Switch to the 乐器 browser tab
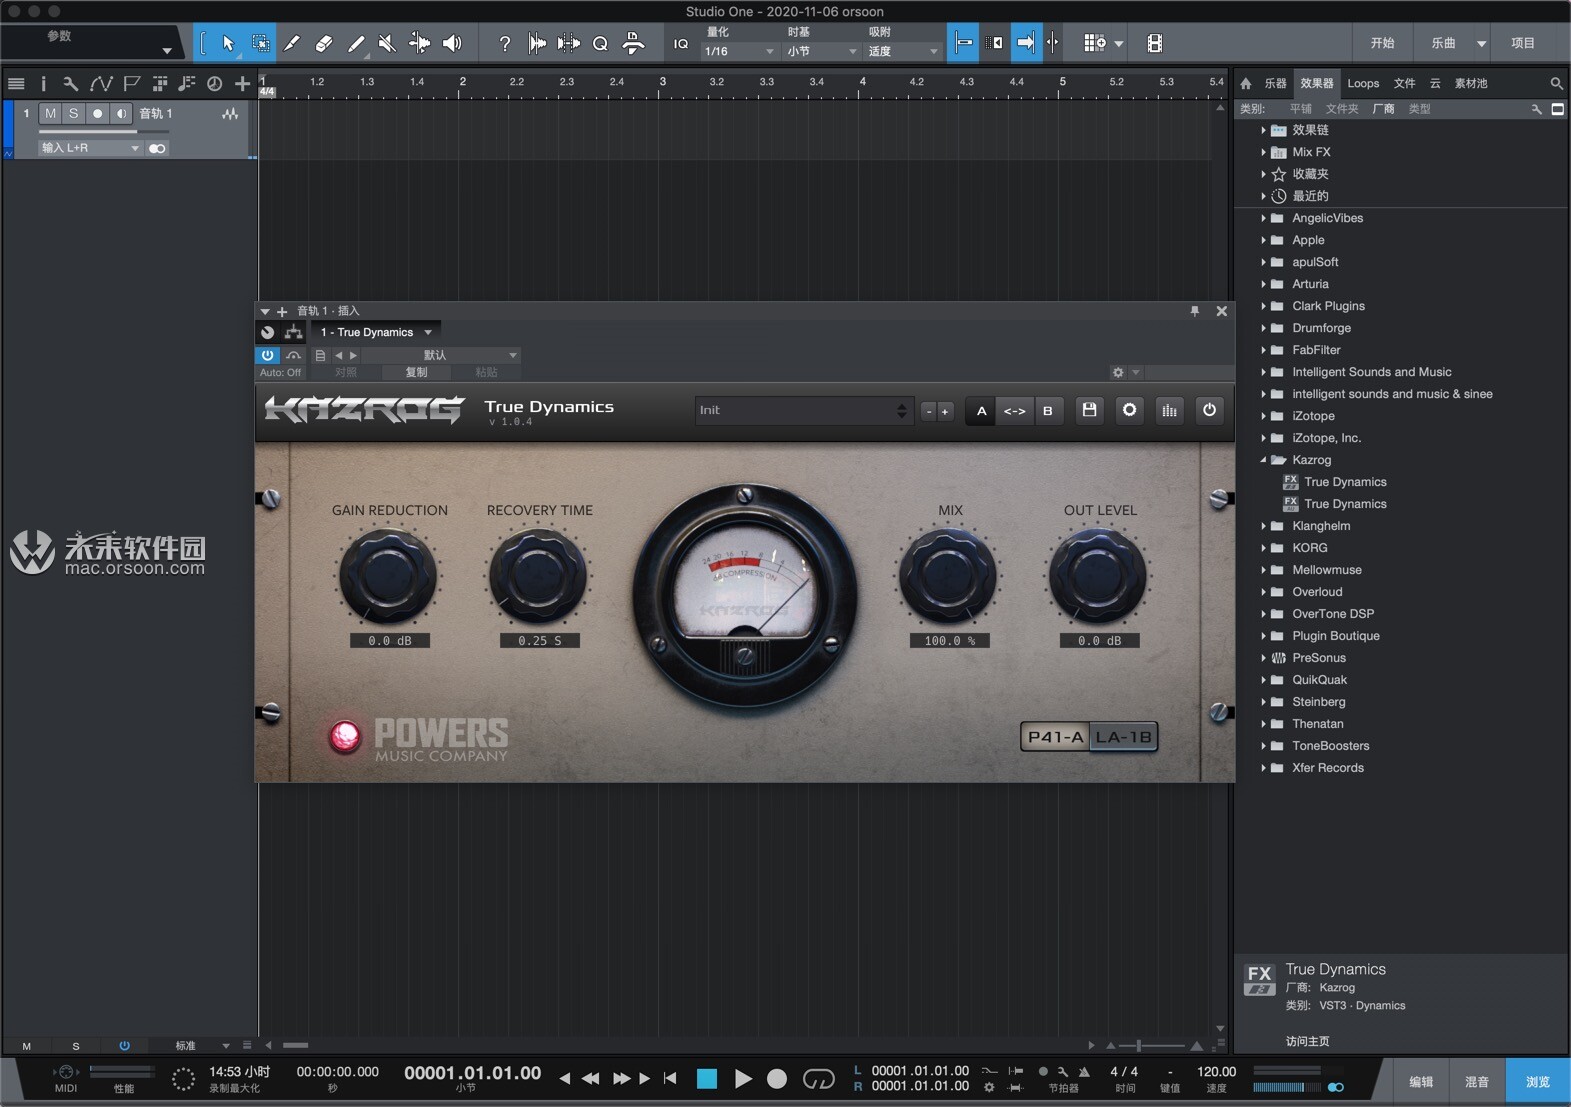Viewport: 1571px width, 1107px height. click(x=1275, y=84)
